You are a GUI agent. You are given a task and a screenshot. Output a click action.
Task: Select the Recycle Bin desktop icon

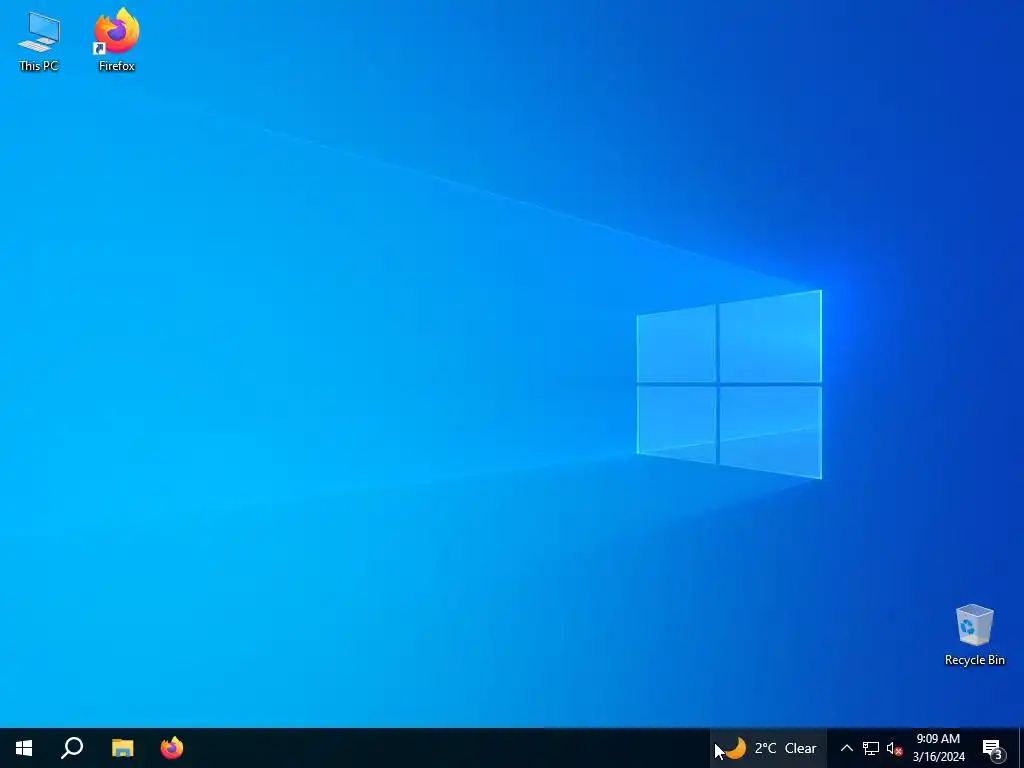[974, 635]
